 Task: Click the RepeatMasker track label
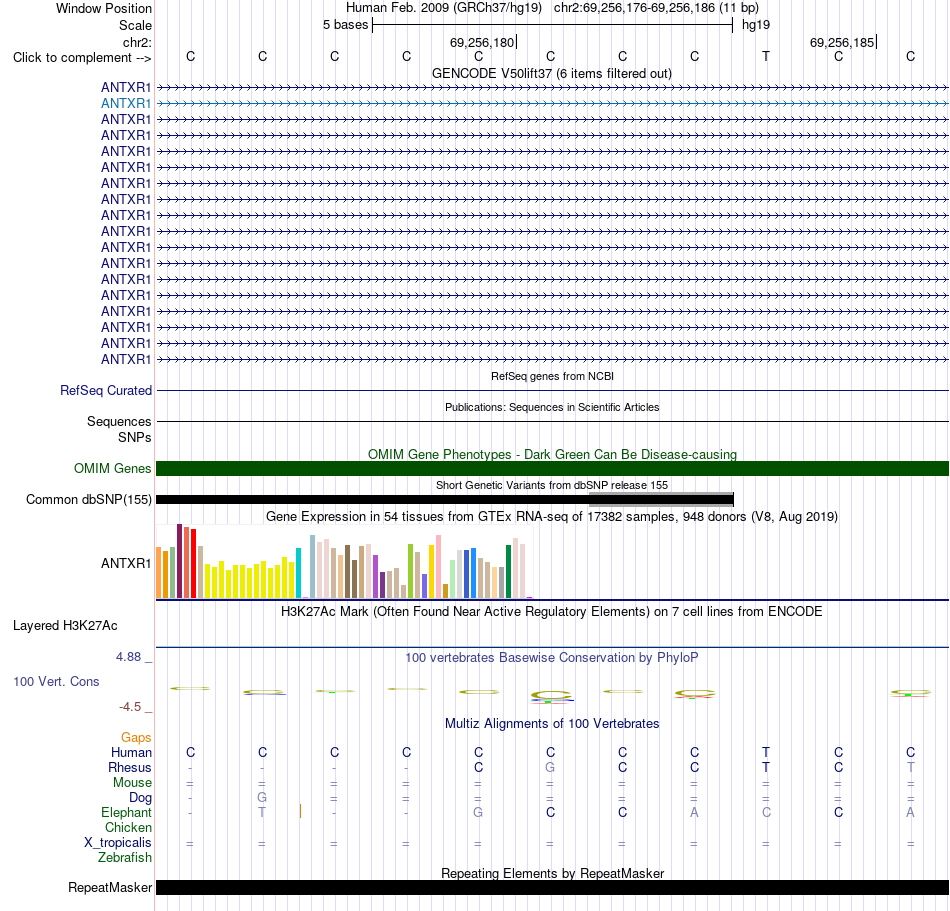[x=110, y=887]
